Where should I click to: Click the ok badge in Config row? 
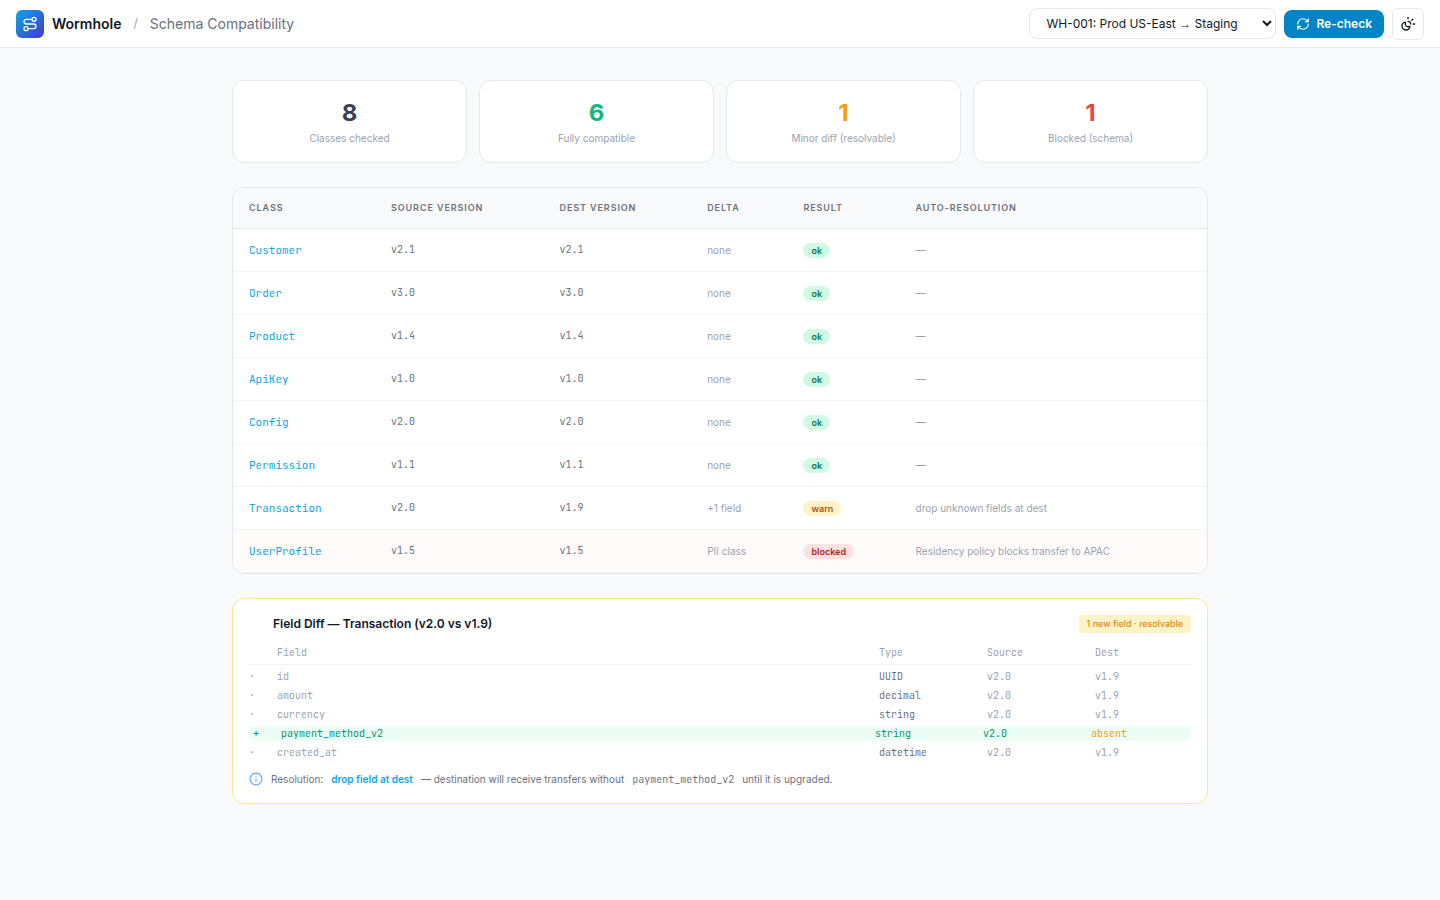[816, 423]
